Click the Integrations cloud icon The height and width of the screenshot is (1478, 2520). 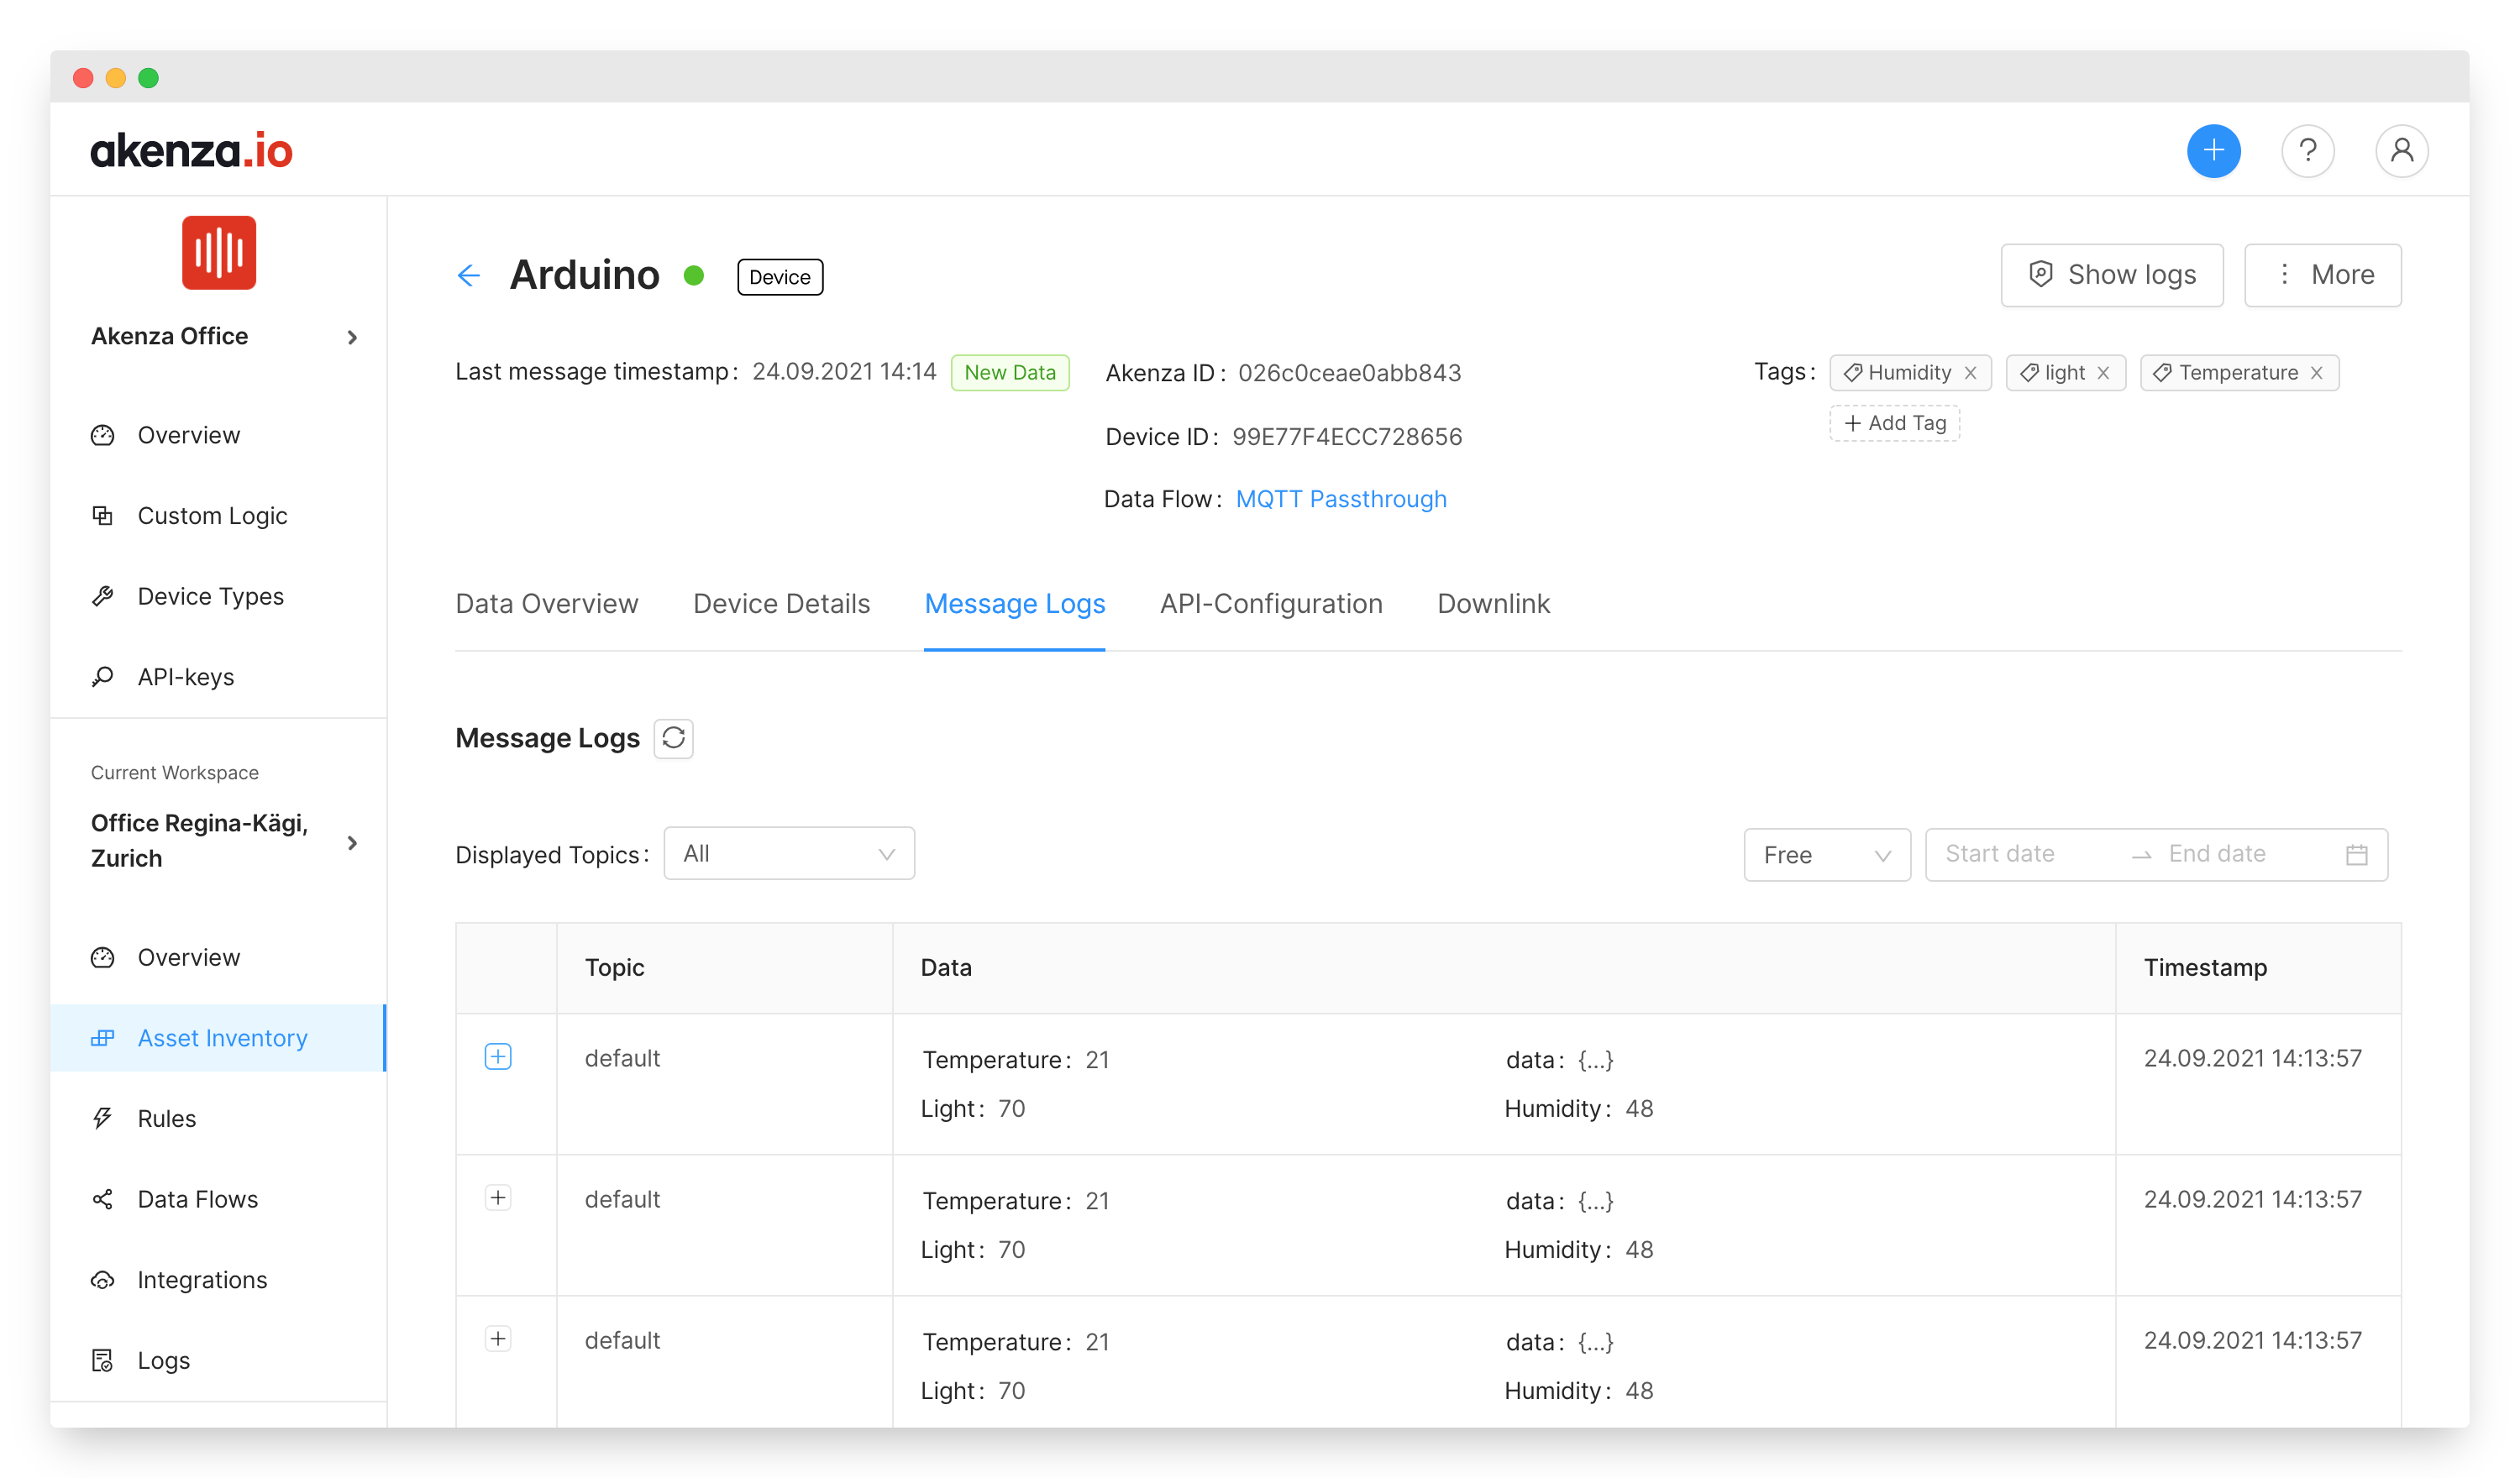click(x=103, y=1280)
